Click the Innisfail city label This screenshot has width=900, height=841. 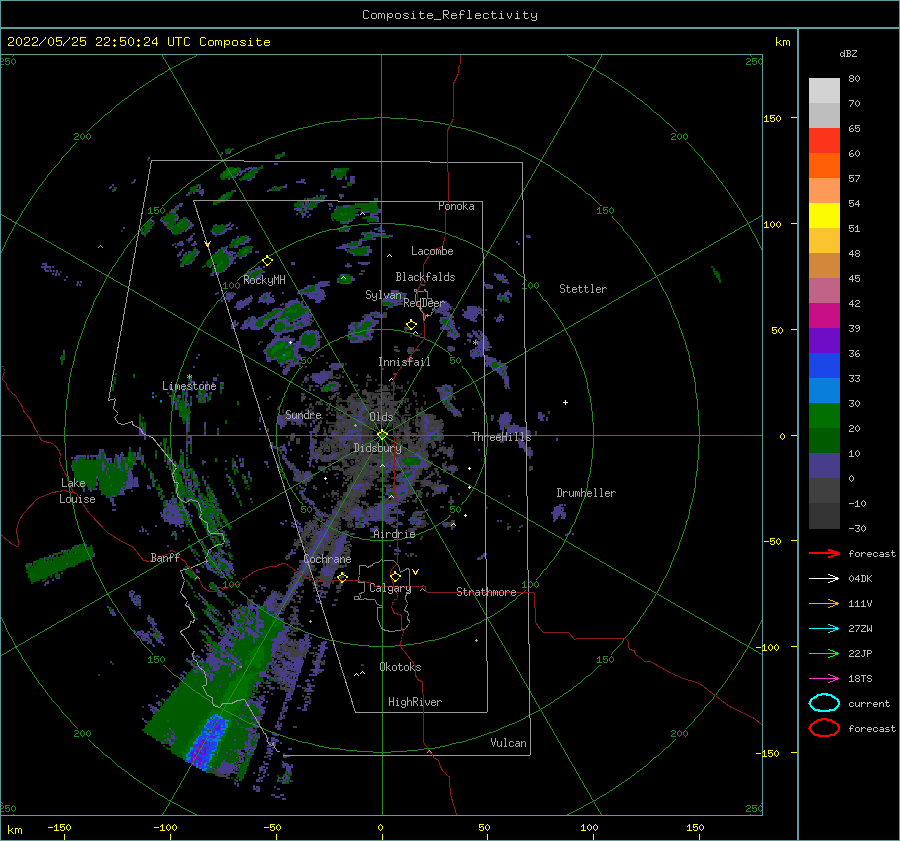click(404, 362)
